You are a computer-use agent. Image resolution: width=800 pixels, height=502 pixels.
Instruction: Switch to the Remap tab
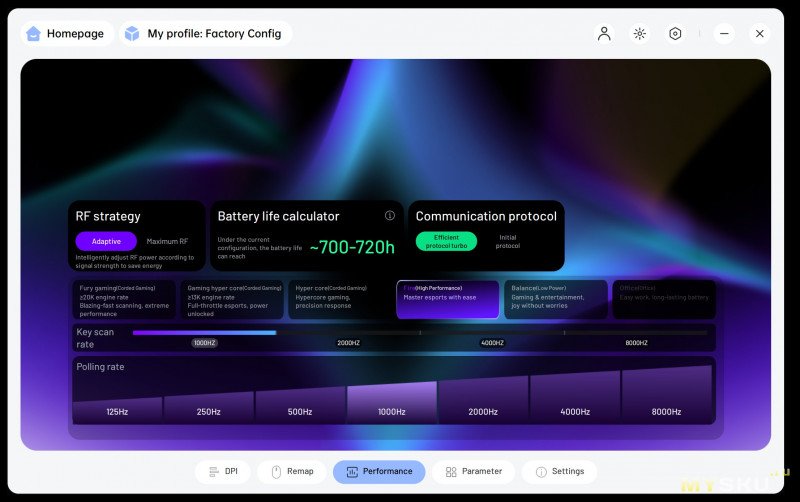(x=291, y=471)
